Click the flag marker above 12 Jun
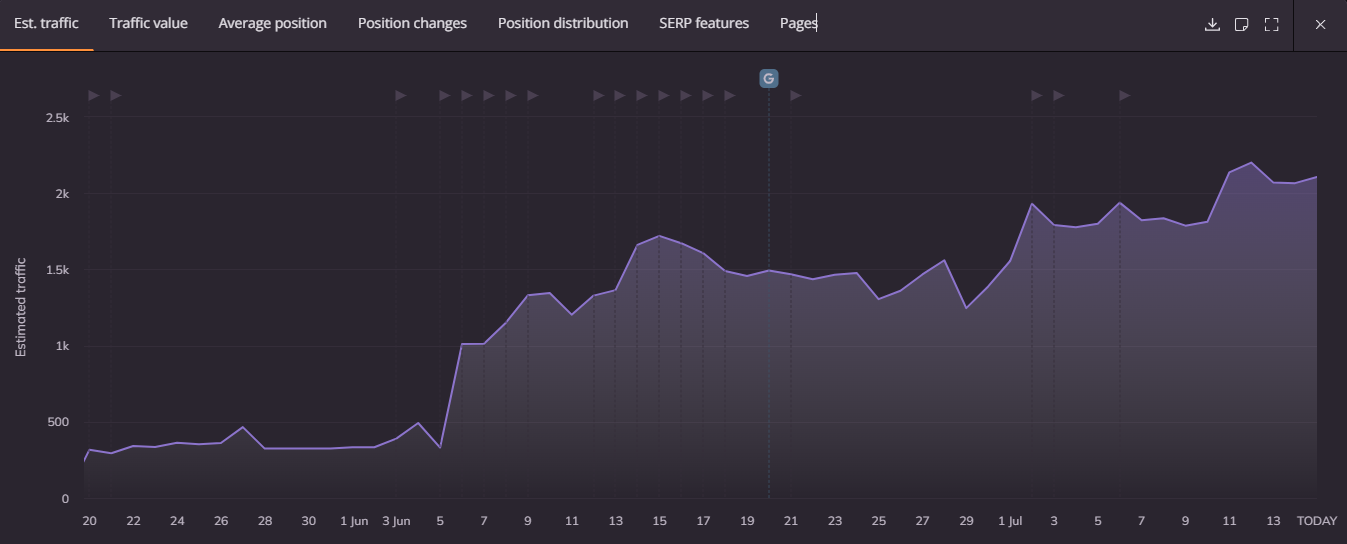 click(x=599, y=95)
